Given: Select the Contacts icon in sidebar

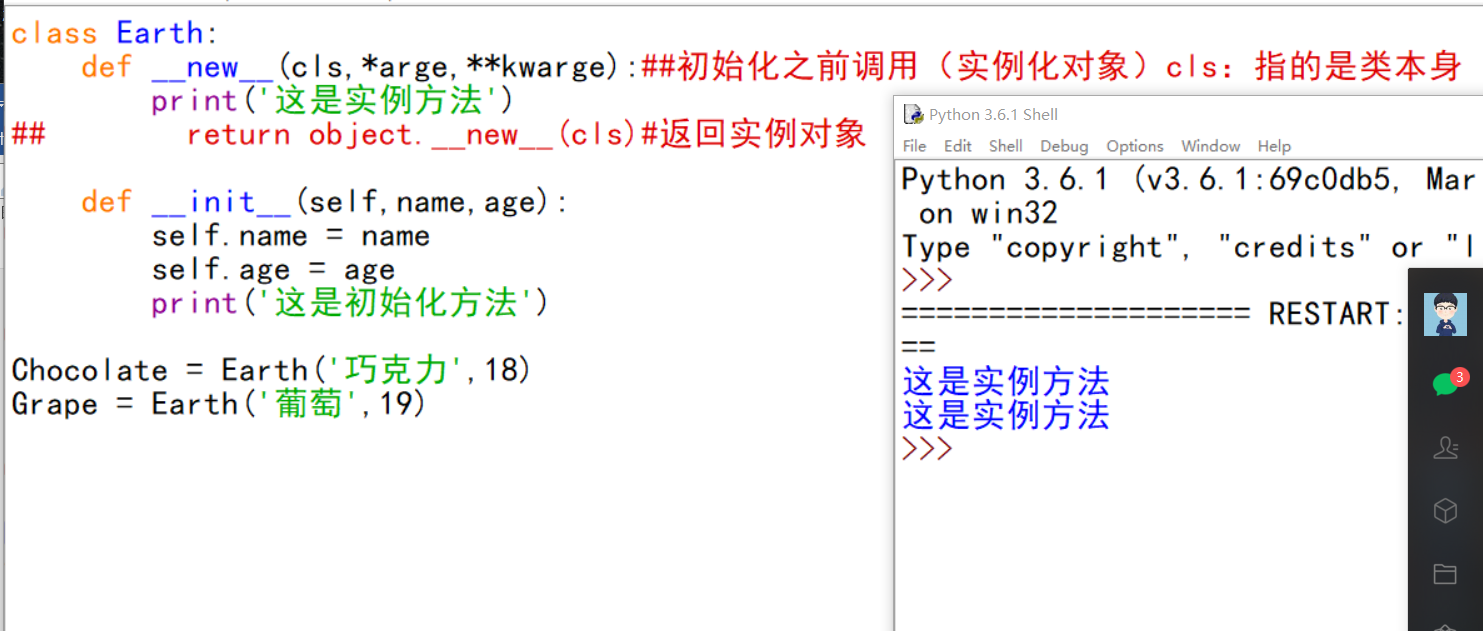Looking at the screenshot, I should coord(1445,448).
